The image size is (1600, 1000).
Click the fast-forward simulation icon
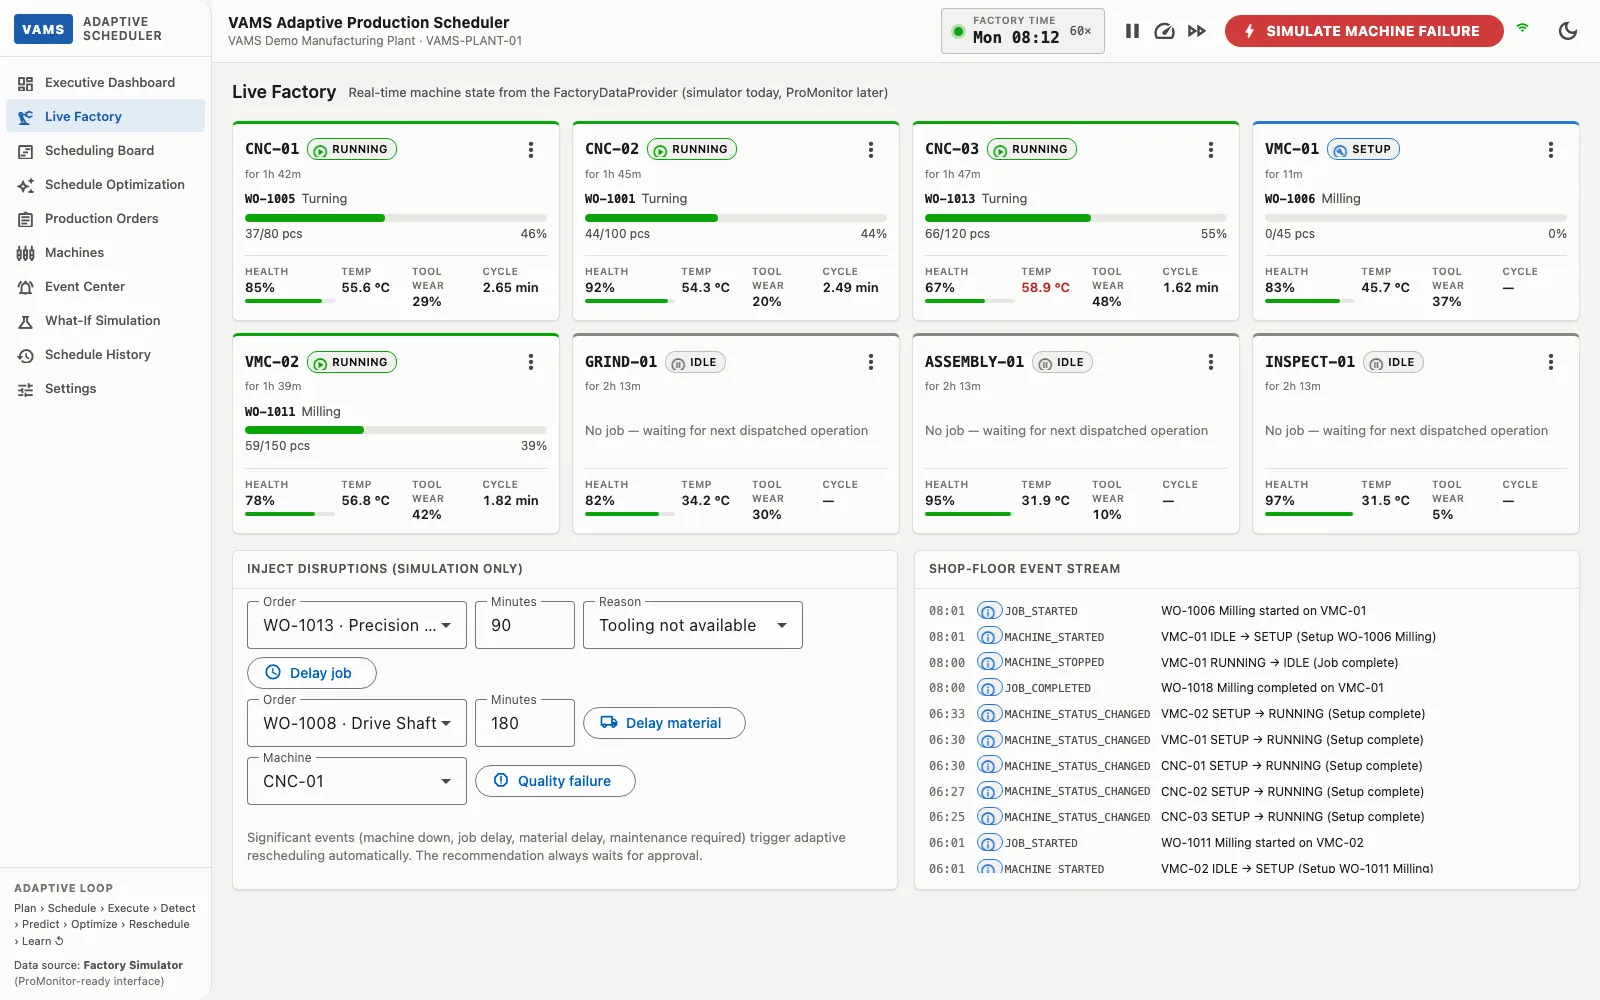[1197, 31]
